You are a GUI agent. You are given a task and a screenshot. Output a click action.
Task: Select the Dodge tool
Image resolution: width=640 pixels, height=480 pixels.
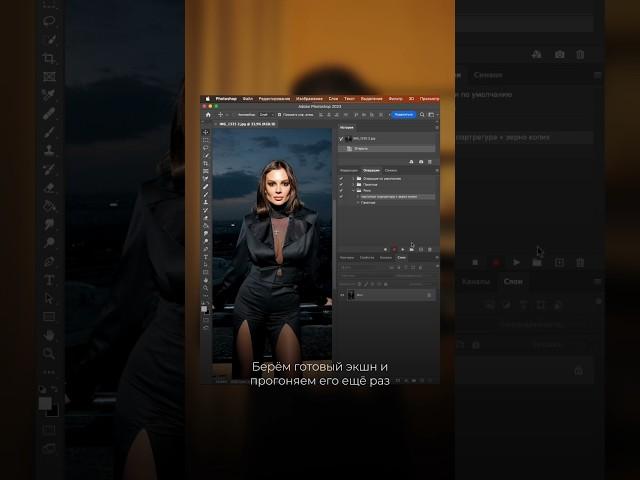coord(205,241)
